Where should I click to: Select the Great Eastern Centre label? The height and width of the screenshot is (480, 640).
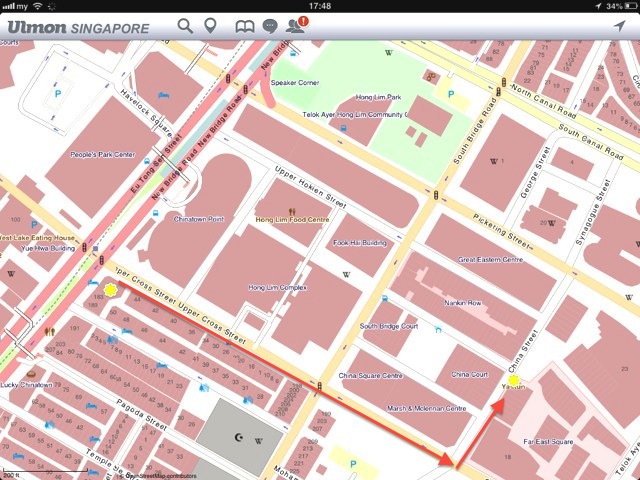click(490, 260)
